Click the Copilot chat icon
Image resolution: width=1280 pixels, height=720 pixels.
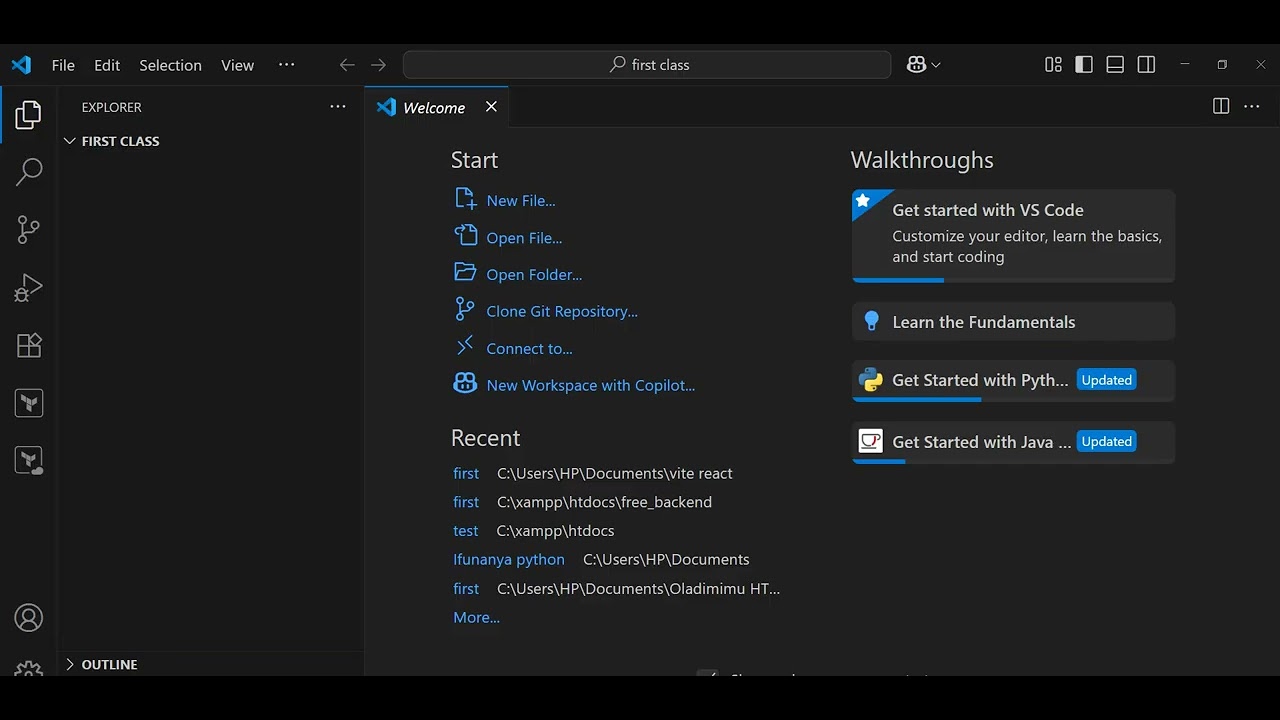[916, 65]
